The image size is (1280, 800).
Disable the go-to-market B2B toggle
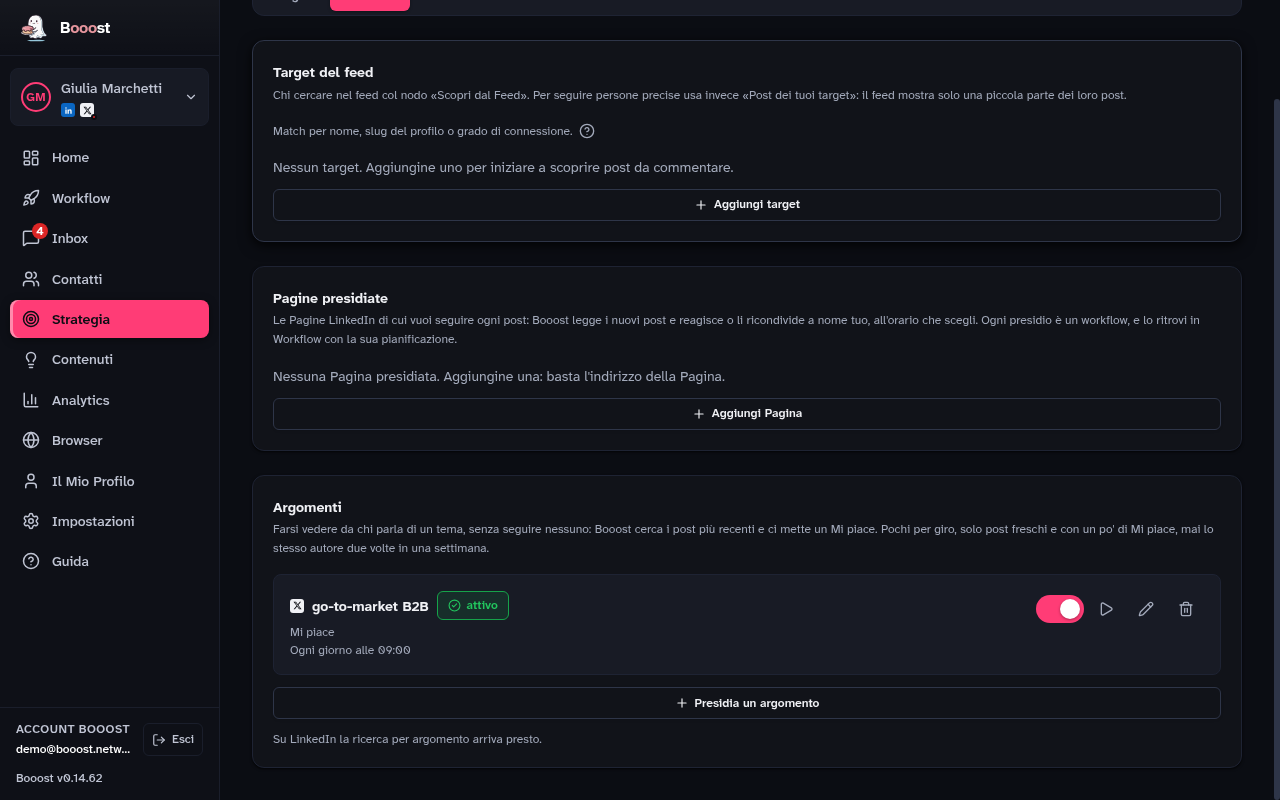coord(1060,609)
